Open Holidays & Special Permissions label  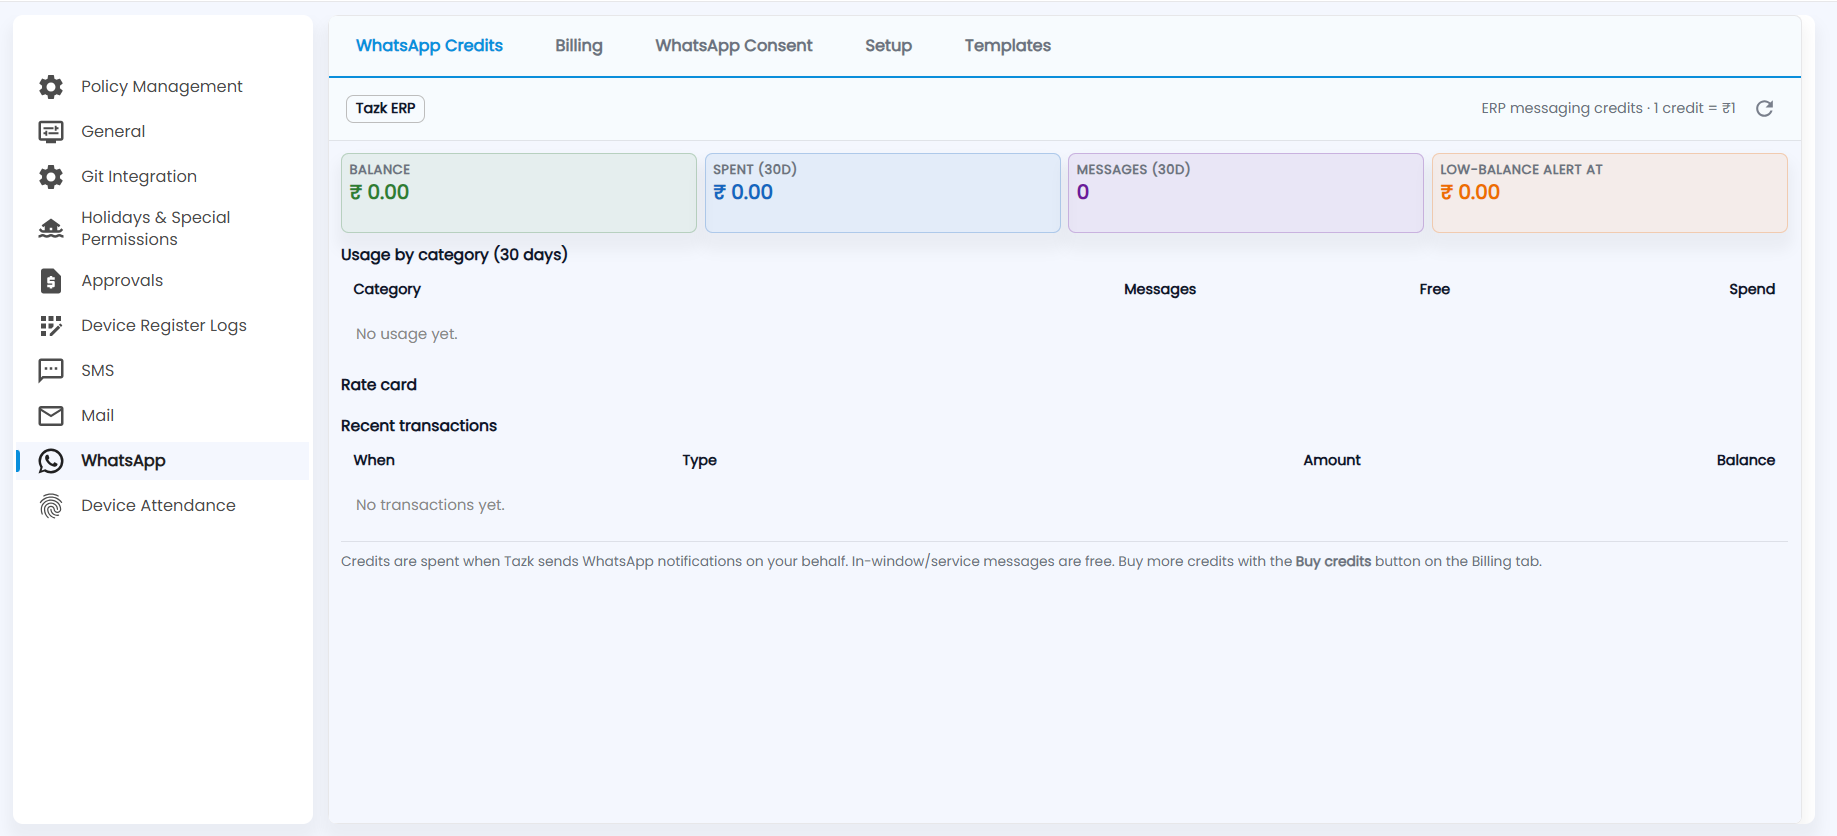click(x=156, y=229)
